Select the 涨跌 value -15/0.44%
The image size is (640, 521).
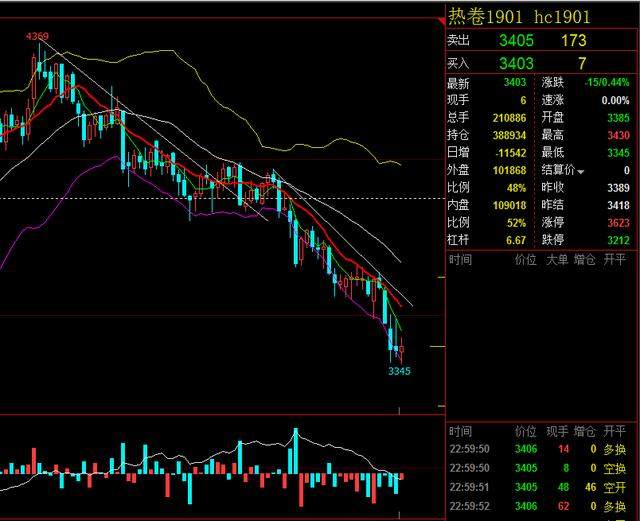pyautogui.click(x=607, y=82)
